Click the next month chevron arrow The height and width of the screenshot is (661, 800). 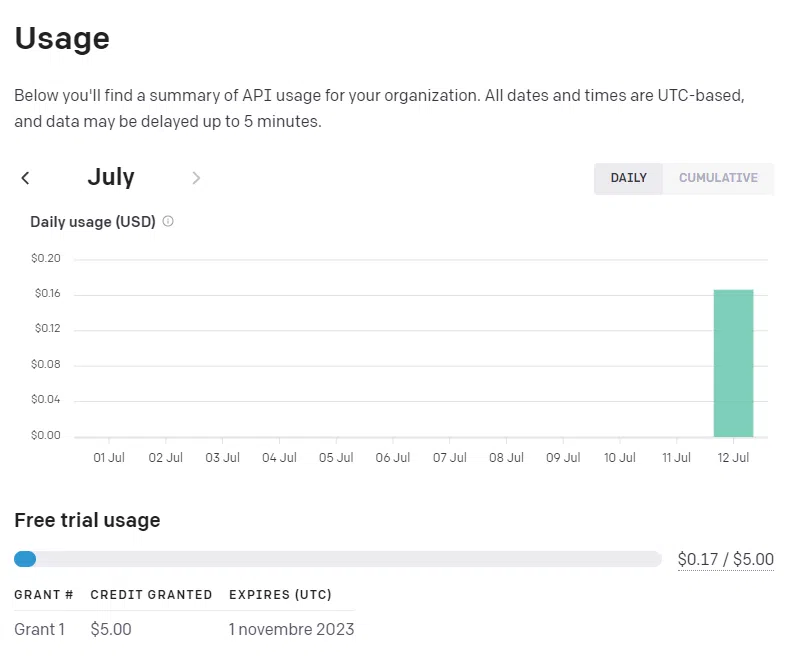196,178
